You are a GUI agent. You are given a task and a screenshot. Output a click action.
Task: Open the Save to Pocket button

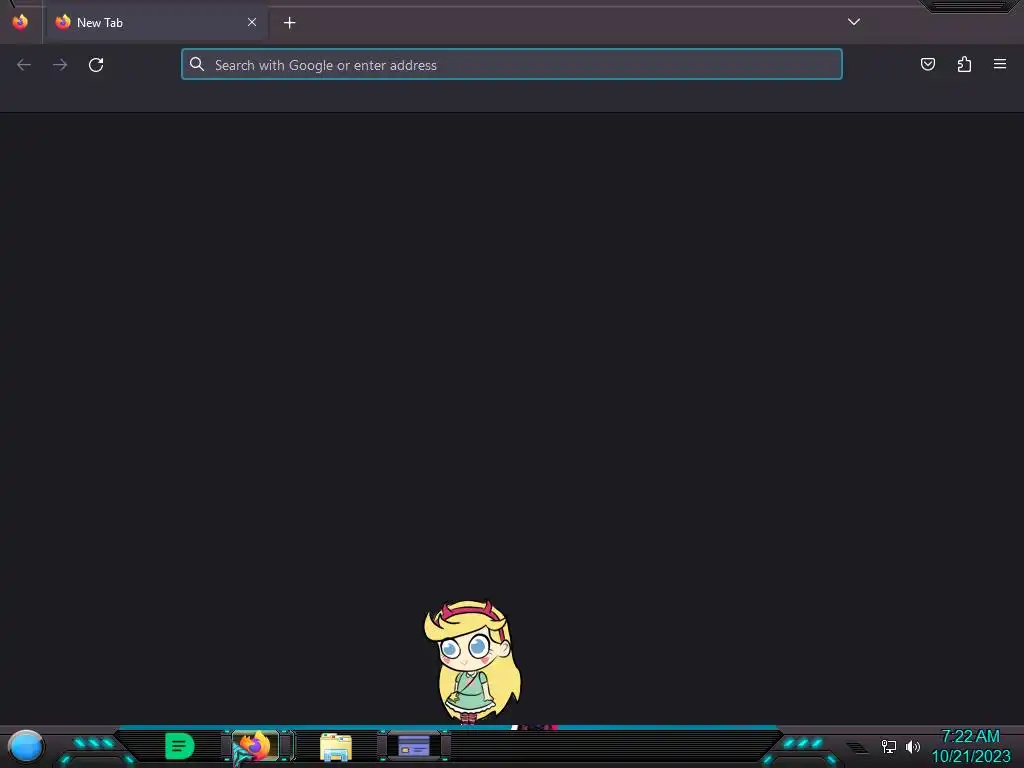927,64
